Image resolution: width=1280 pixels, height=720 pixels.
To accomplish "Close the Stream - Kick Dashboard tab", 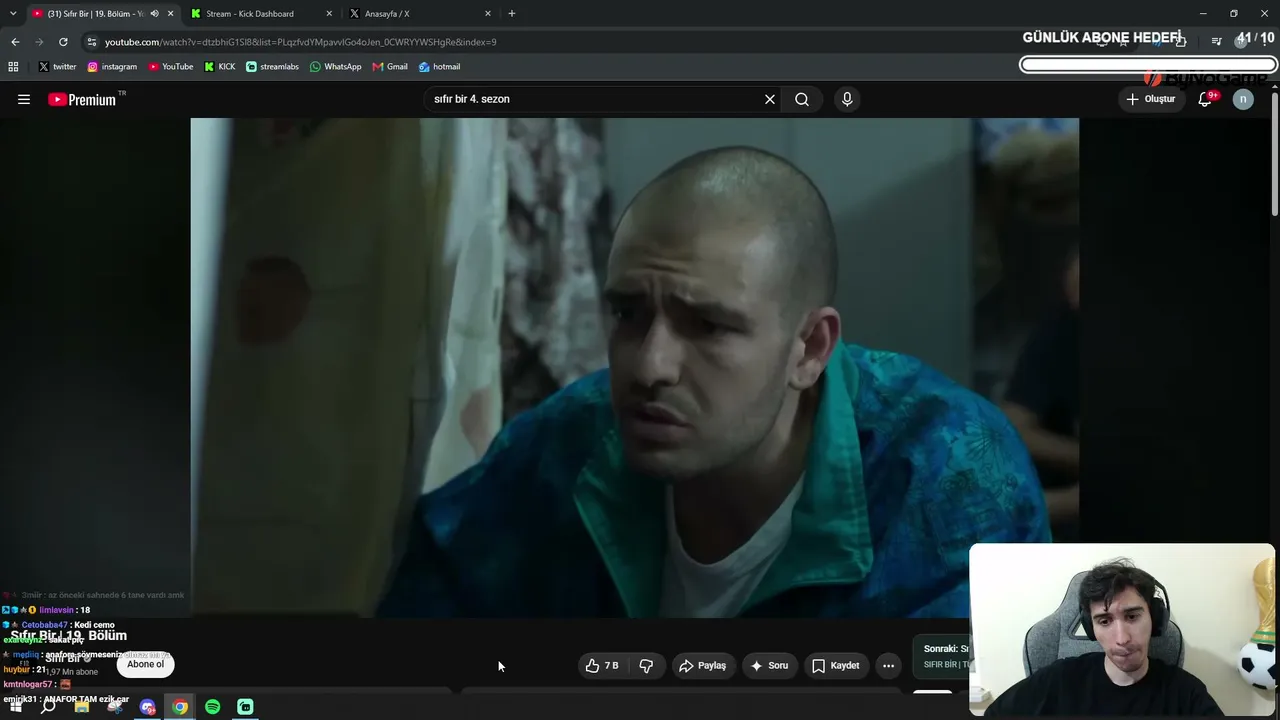I will (x=329, y=14).
